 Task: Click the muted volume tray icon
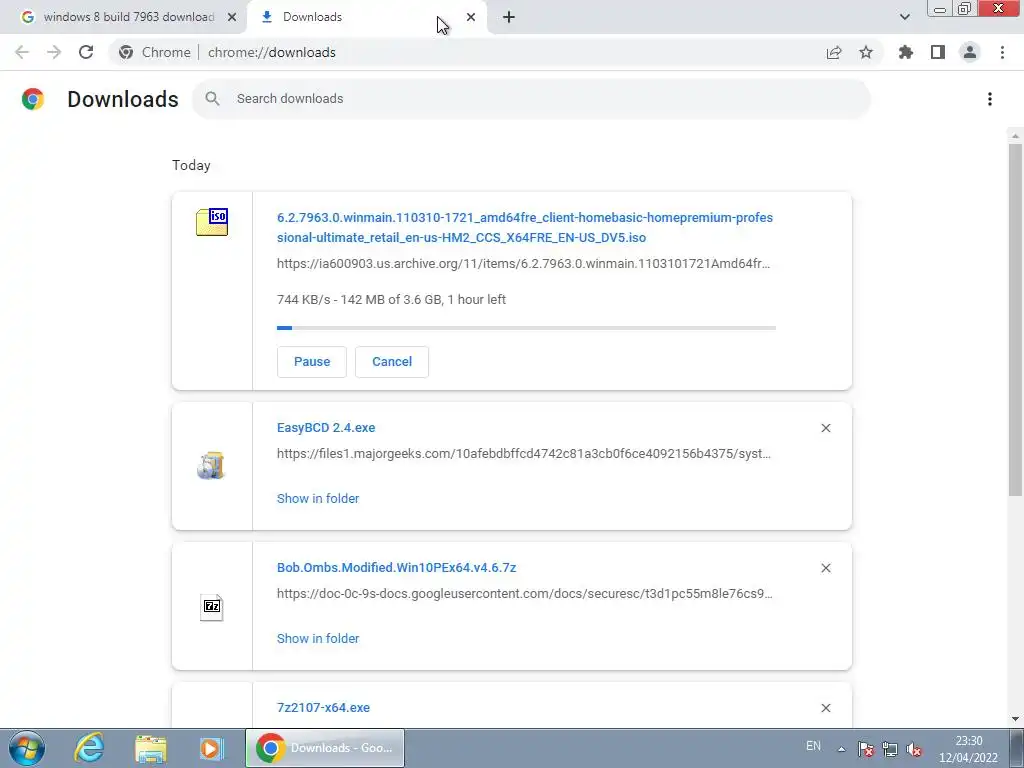(x=914, y=749)
